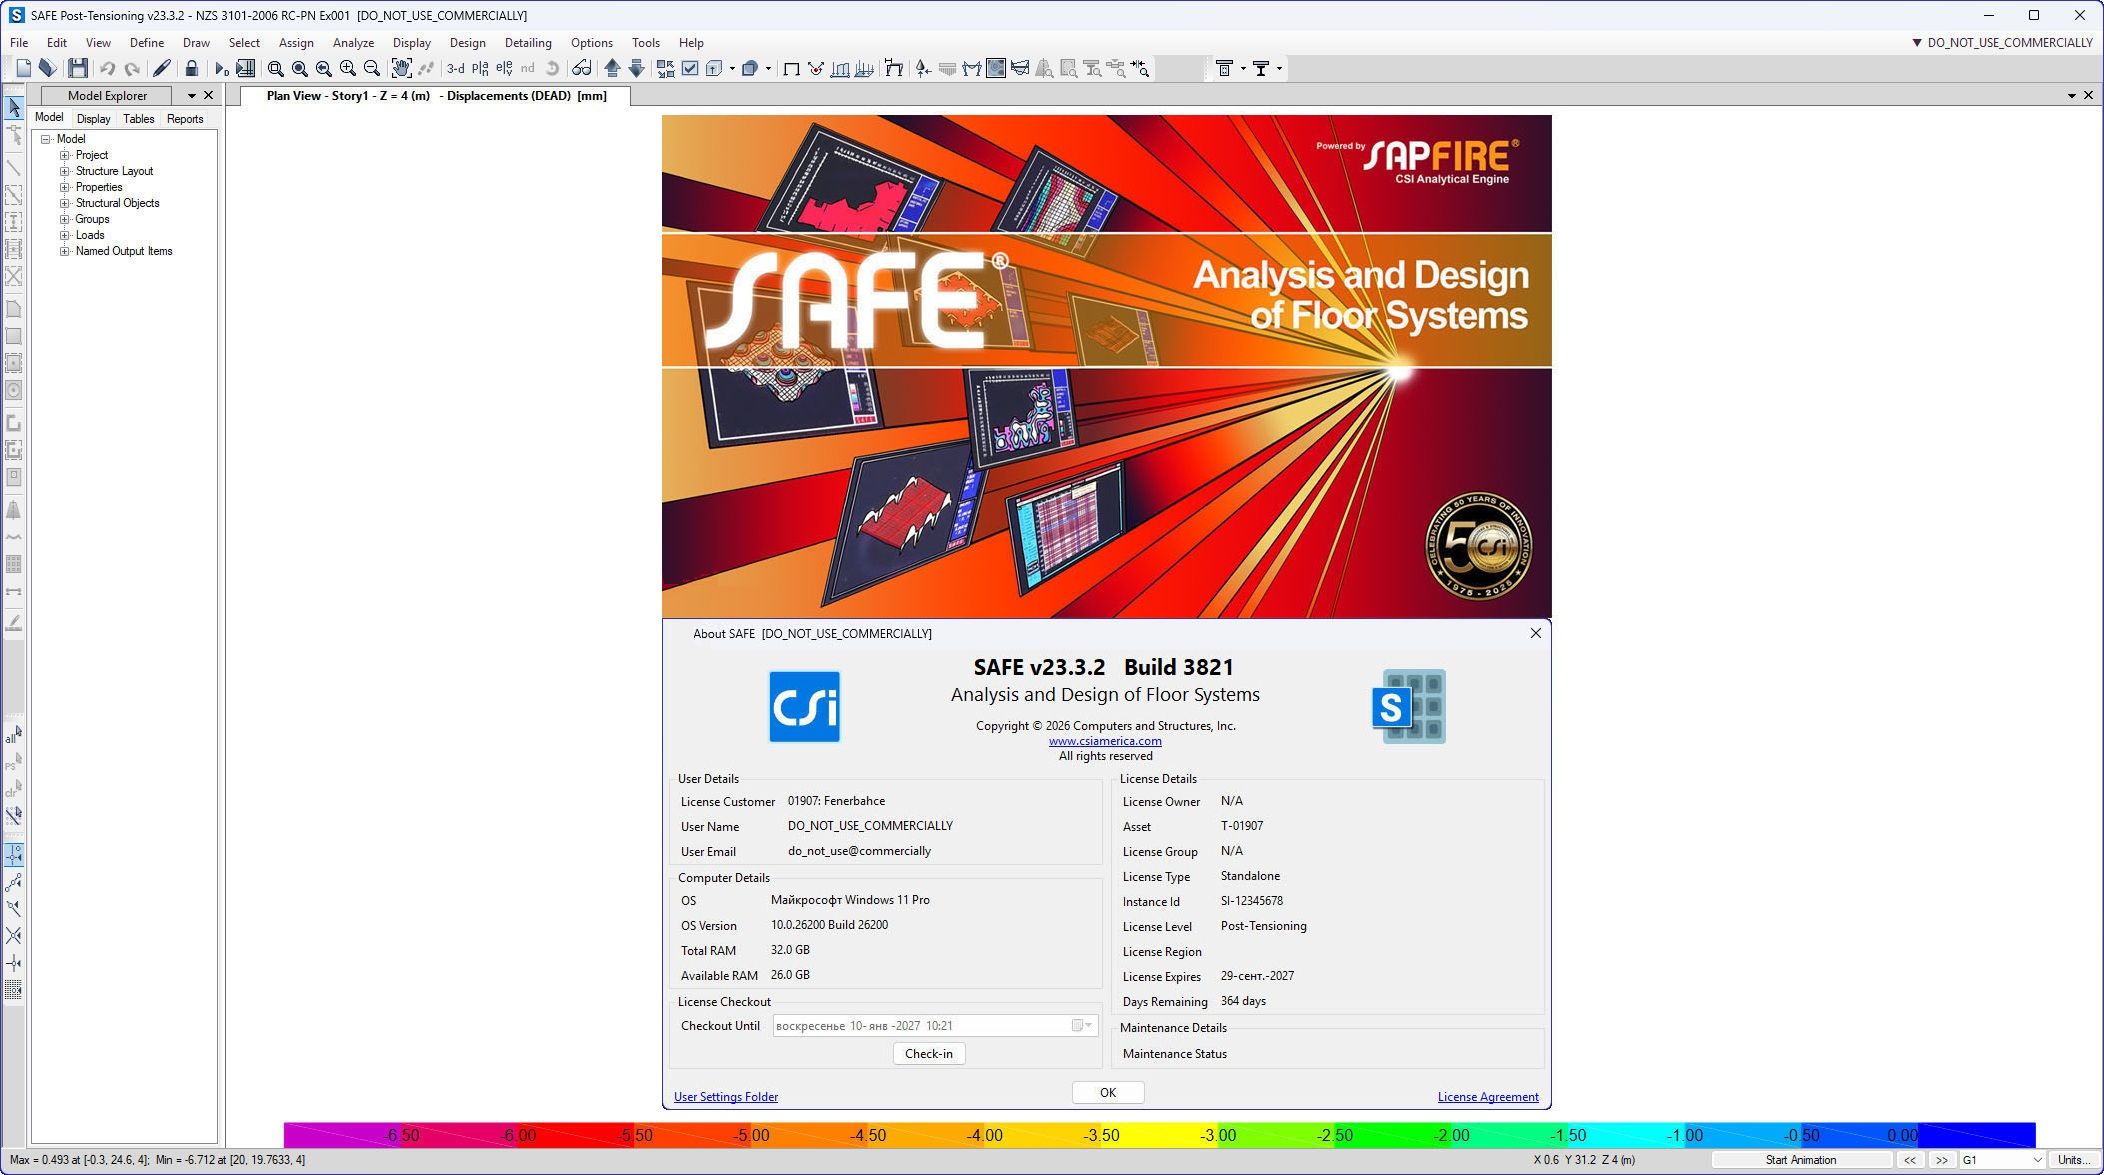Image resolution: width=2104 pixels, height=1175 pixels.
Task: Click the glasses perspective toggle icon
Action: pos(581,68)
